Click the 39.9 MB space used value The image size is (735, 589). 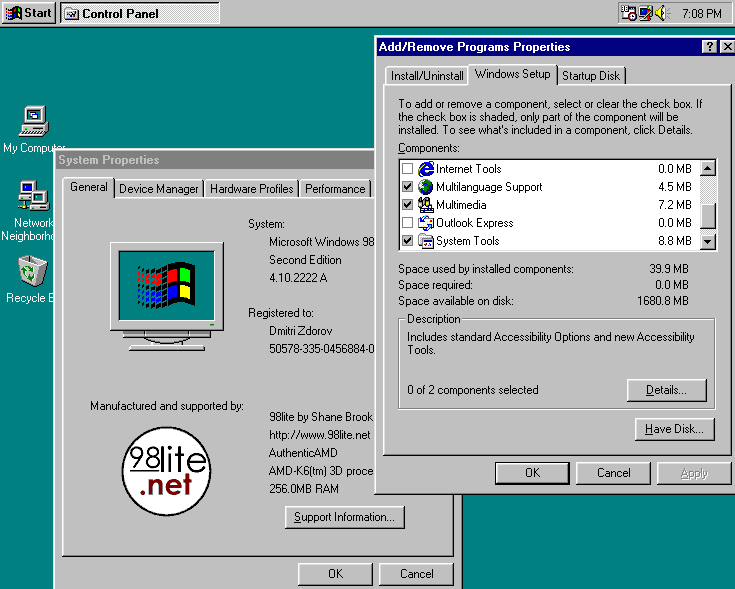(669, 269)
